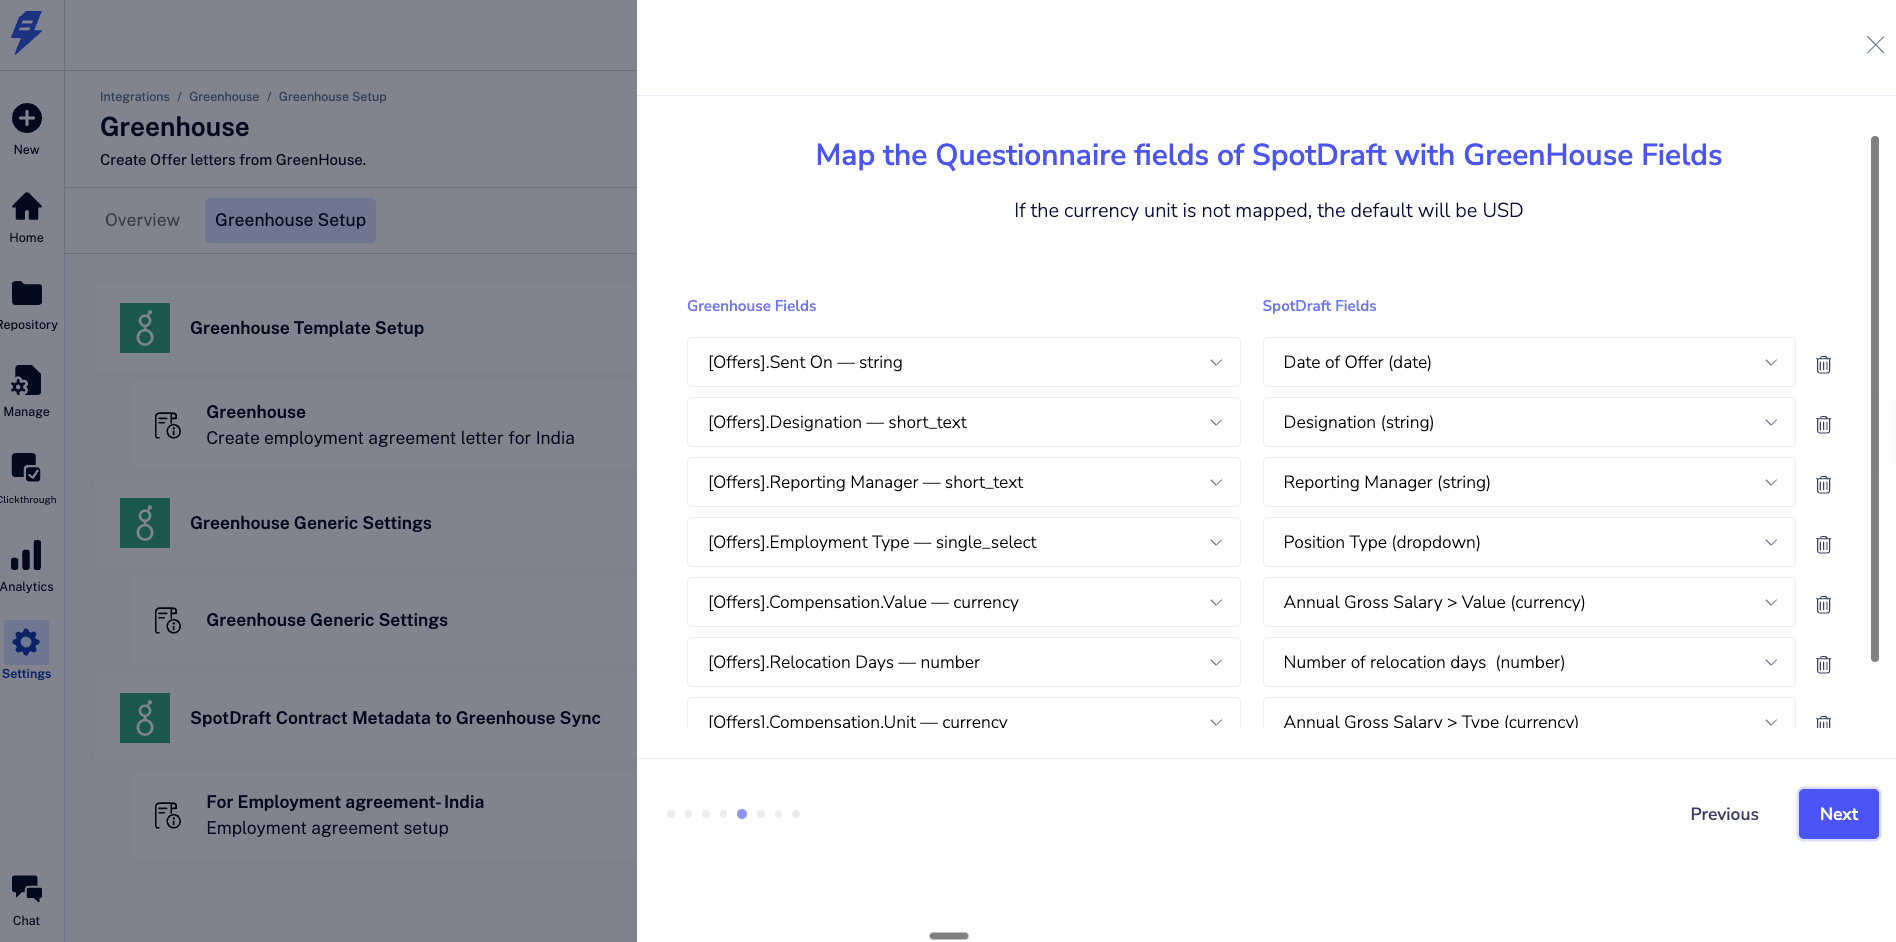Open the Analytics bar chart icon
This screenshot has width=1896, height=942.
click(x=27, y=555)
